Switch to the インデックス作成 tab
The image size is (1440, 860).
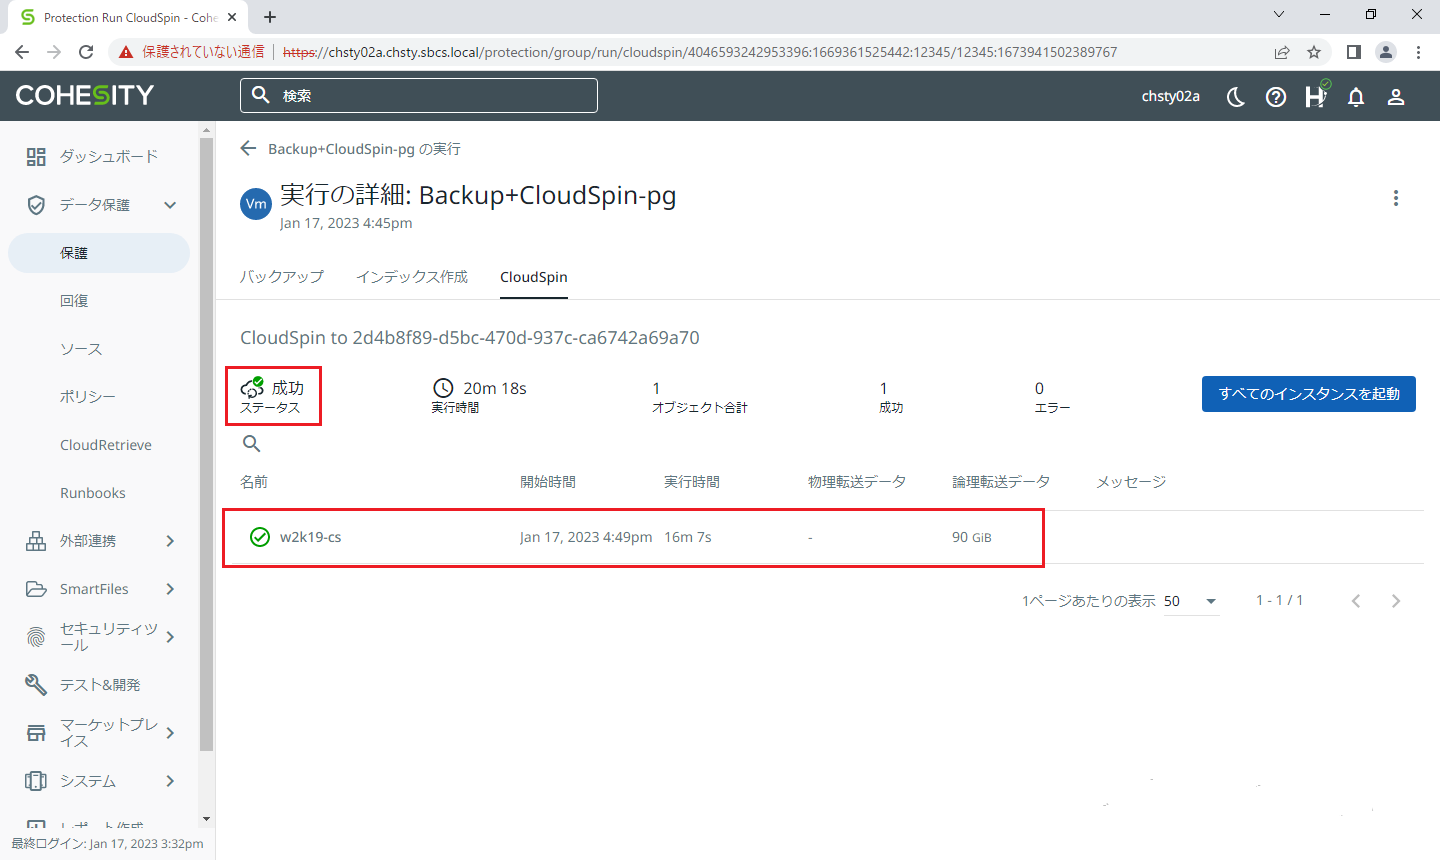point(412,277)
